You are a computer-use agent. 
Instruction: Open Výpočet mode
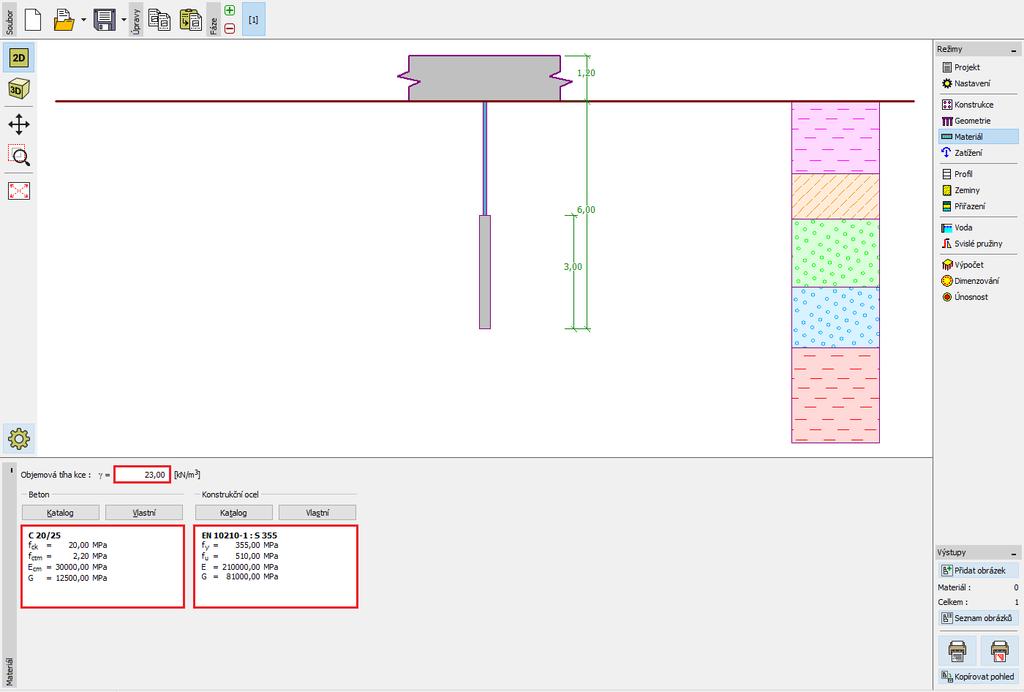pyautogui.click(x=978, y=265)
